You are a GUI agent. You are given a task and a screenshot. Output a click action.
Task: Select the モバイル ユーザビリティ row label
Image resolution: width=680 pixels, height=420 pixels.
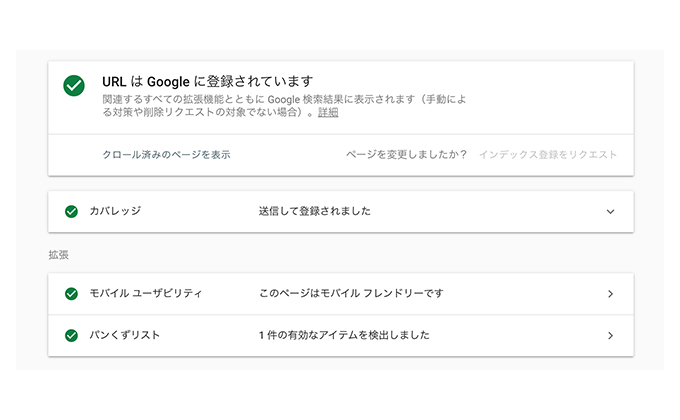coord(146,293)
